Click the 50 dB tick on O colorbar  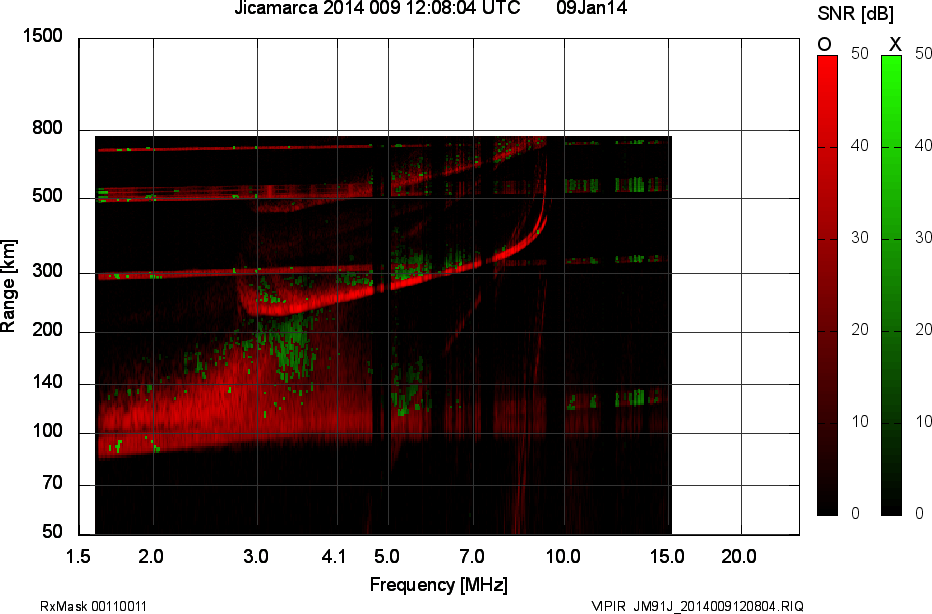(x=860, y=53)
